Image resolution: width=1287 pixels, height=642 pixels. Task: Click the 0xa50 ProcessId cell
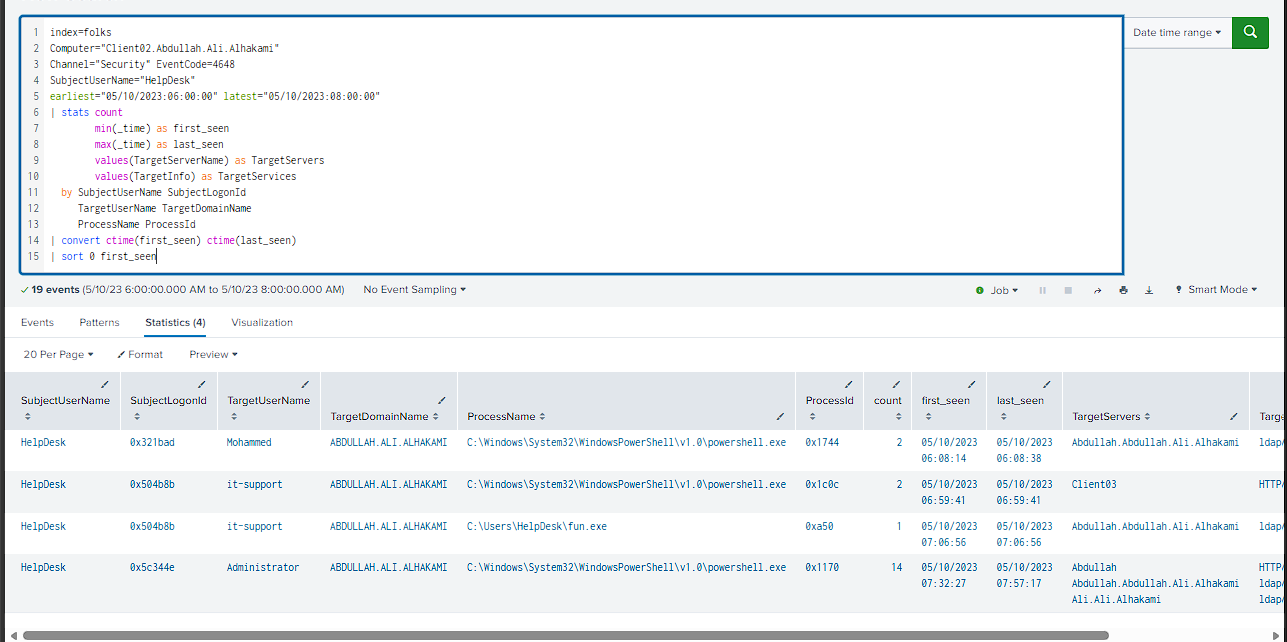pyautogui.click(x=819, y=526)
